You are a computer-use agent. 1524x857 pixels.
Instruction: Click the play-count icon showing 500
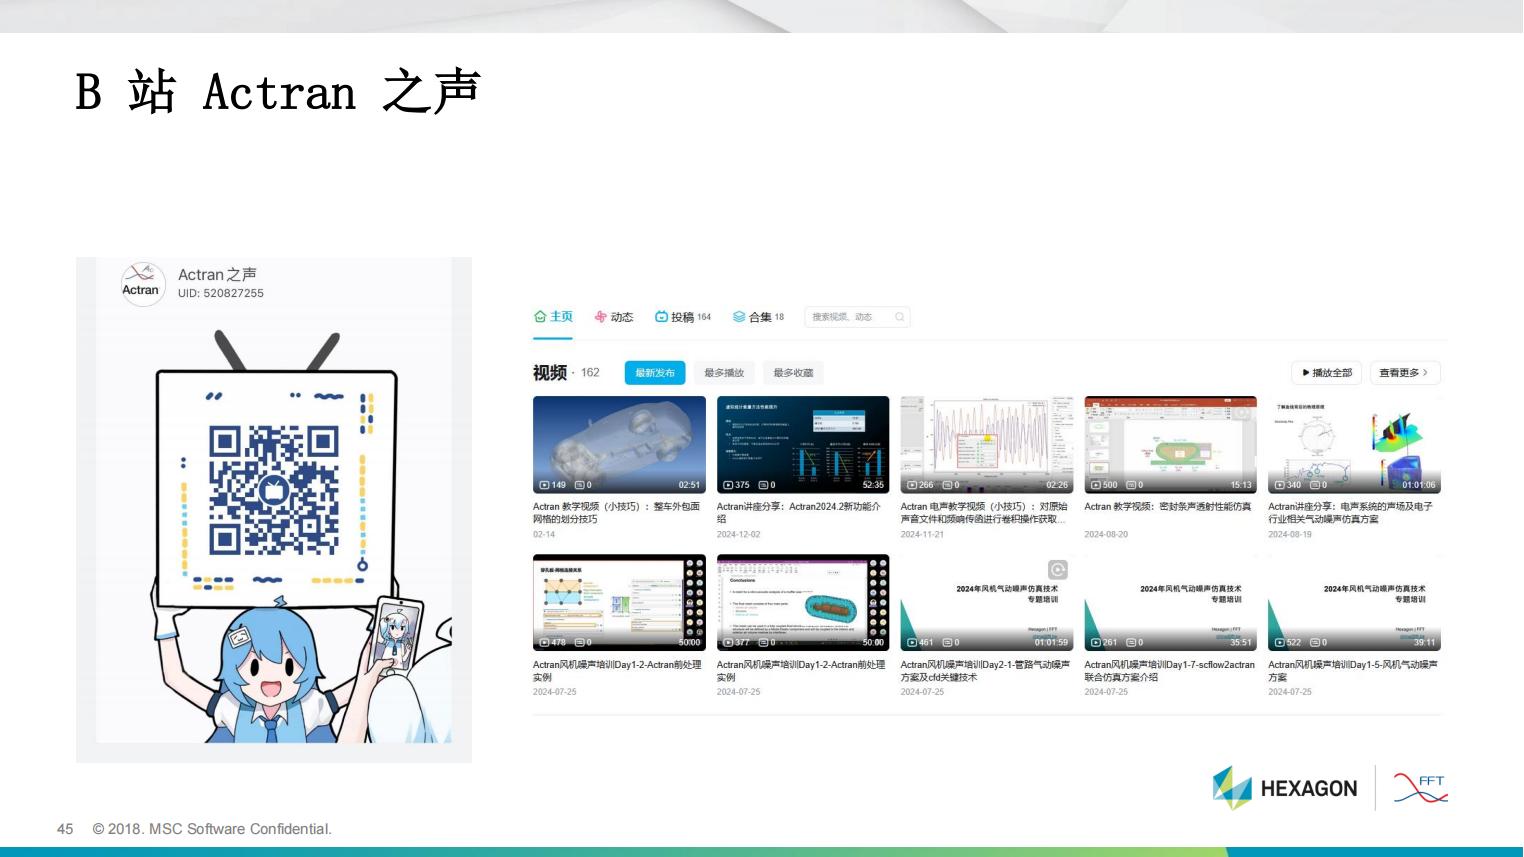click(x=1096, y=485)
